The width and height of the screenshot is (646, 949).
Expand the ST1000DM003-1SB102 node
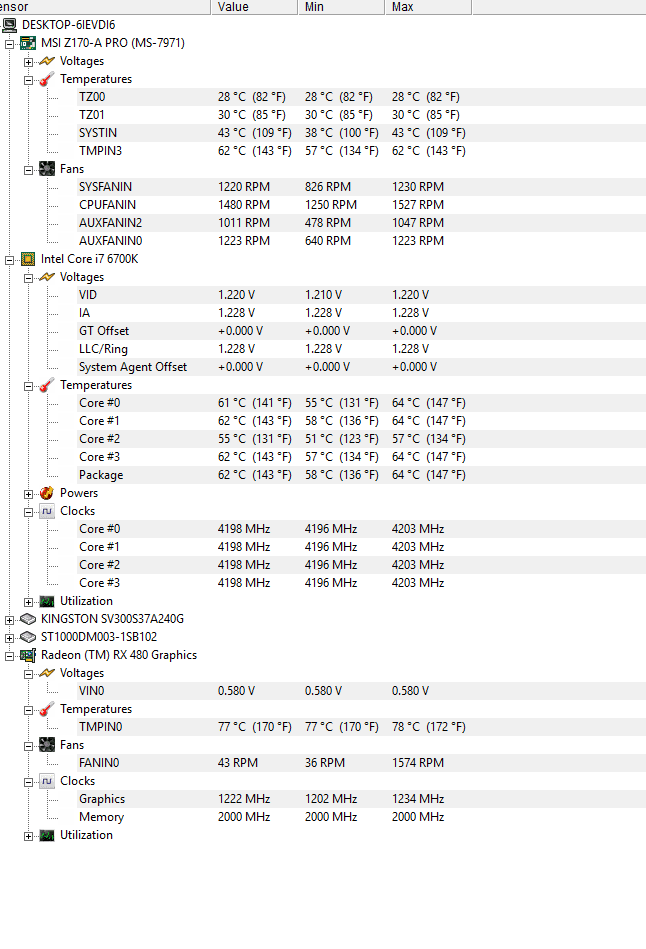(10, 638)
